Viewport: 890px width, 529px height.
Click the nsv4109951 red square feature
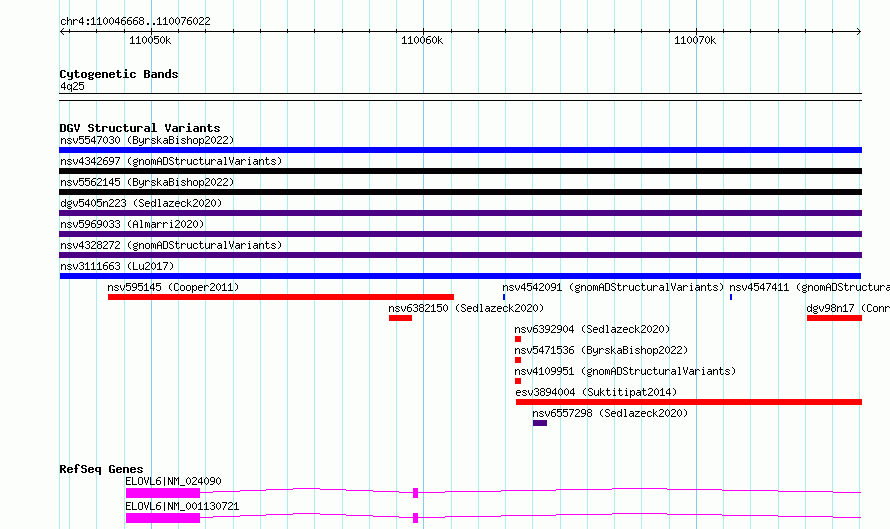point(518,381)
